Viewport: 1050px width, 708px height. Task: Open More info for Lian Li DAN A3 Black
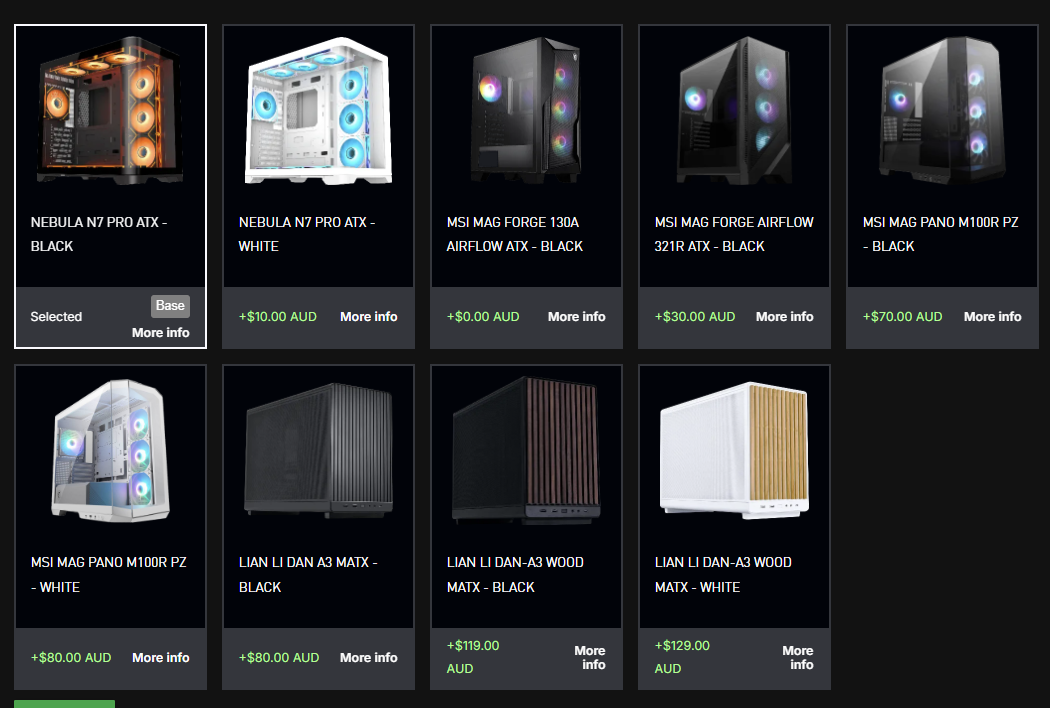point(368,658)
